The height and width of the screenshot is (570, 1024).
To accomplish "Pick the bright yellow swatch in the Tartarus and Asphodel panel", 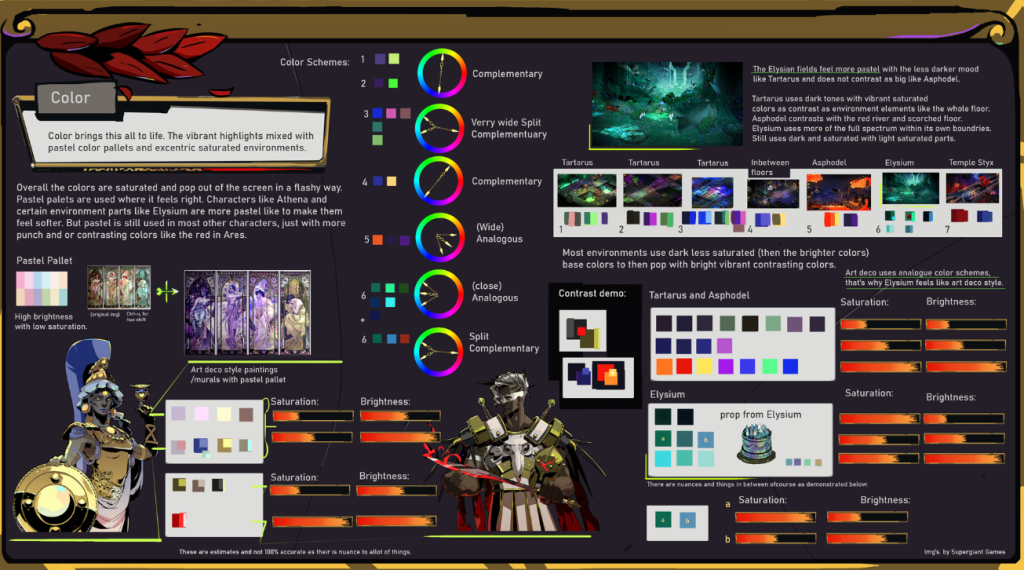I will (x=704, y=366).
